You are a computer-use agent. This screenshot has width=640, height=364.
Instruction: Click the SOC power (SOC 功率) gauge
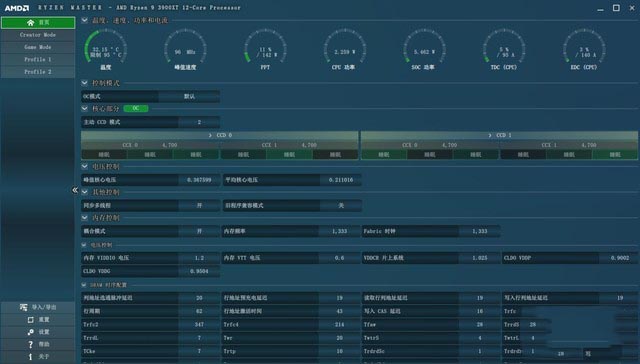point(424,50)
